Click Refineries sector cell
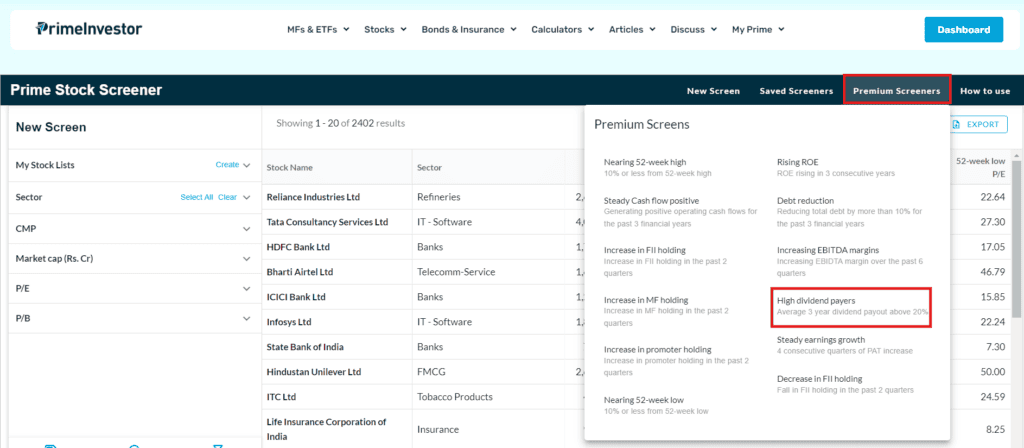The height and width of the screenshot is (448, 1024). (x=439, y=197)
